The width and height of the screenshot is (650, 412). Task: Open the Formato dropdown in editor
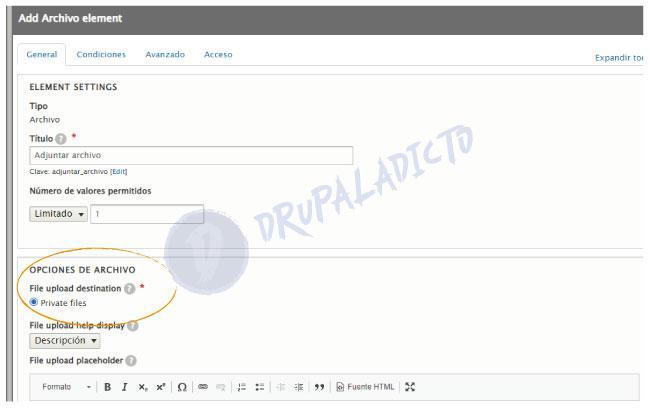66,387
